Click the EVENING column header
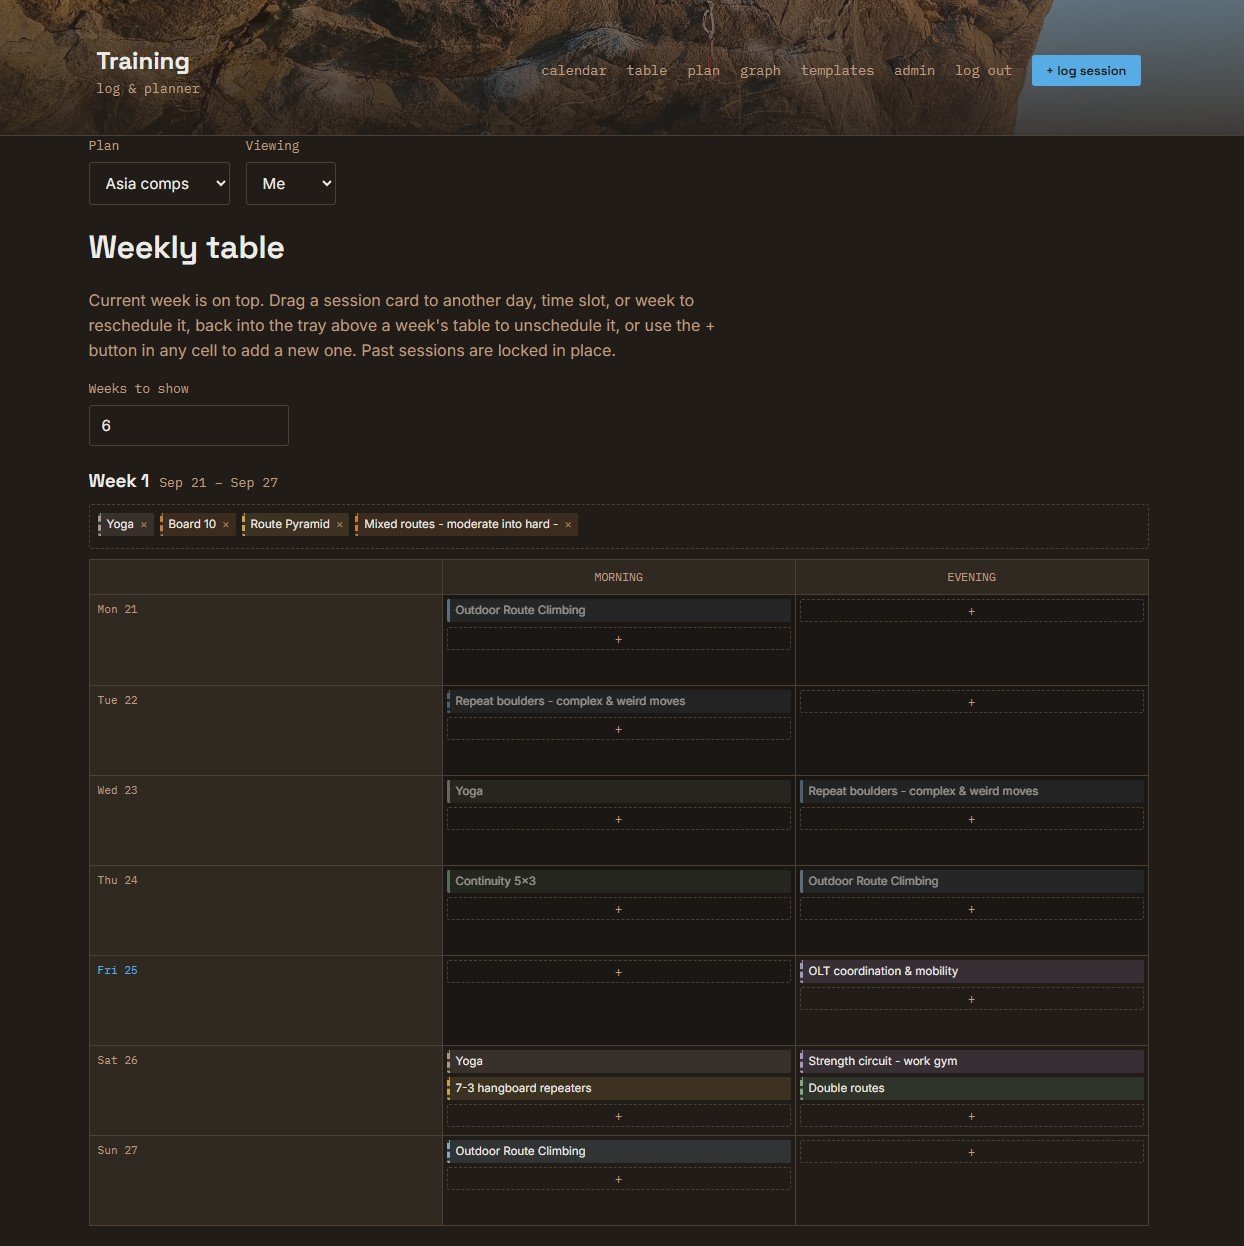 (971, 577)
